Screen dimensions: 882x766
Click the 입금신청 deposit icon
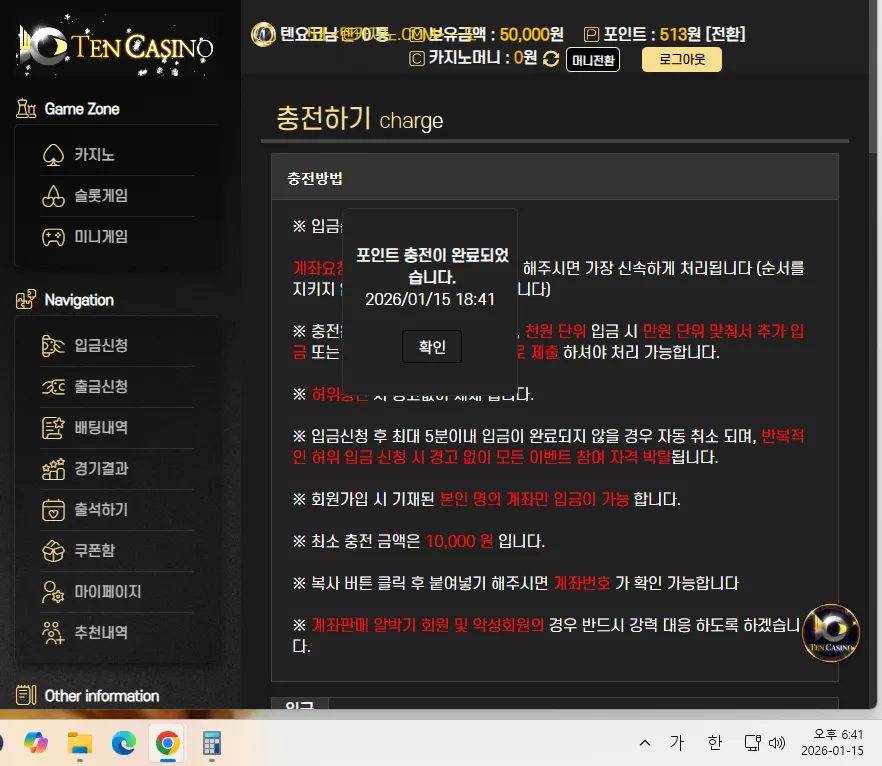point(53,345)
